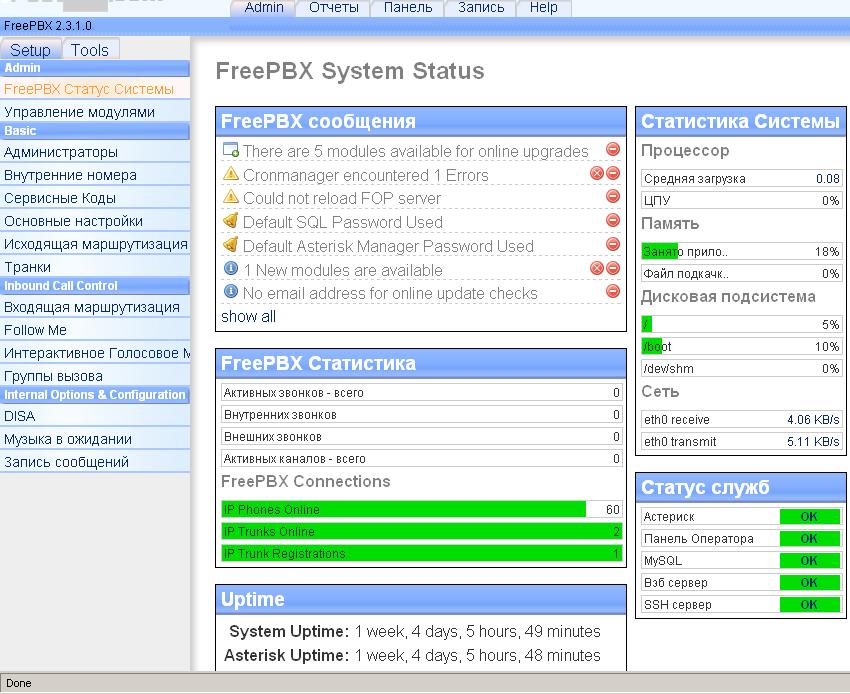Open Сервисные Коды
This screenshot has width=850, height=694.
(x=95, y=198)
